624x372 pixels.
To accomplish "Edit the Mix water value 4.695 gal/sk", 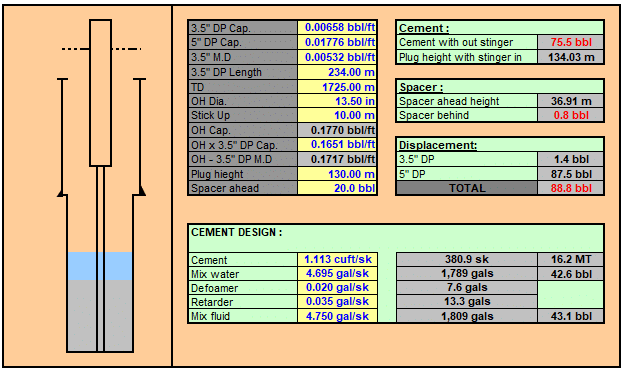I will pyautogui.click(x=337, y=274).
